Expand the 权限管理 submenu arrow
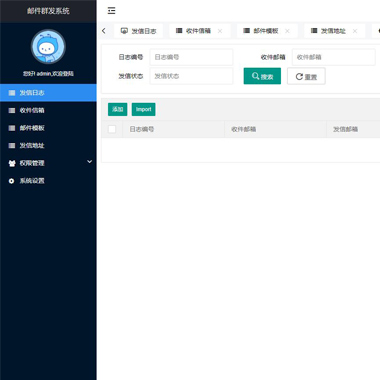380x380 pixels. tap(89, 162)
